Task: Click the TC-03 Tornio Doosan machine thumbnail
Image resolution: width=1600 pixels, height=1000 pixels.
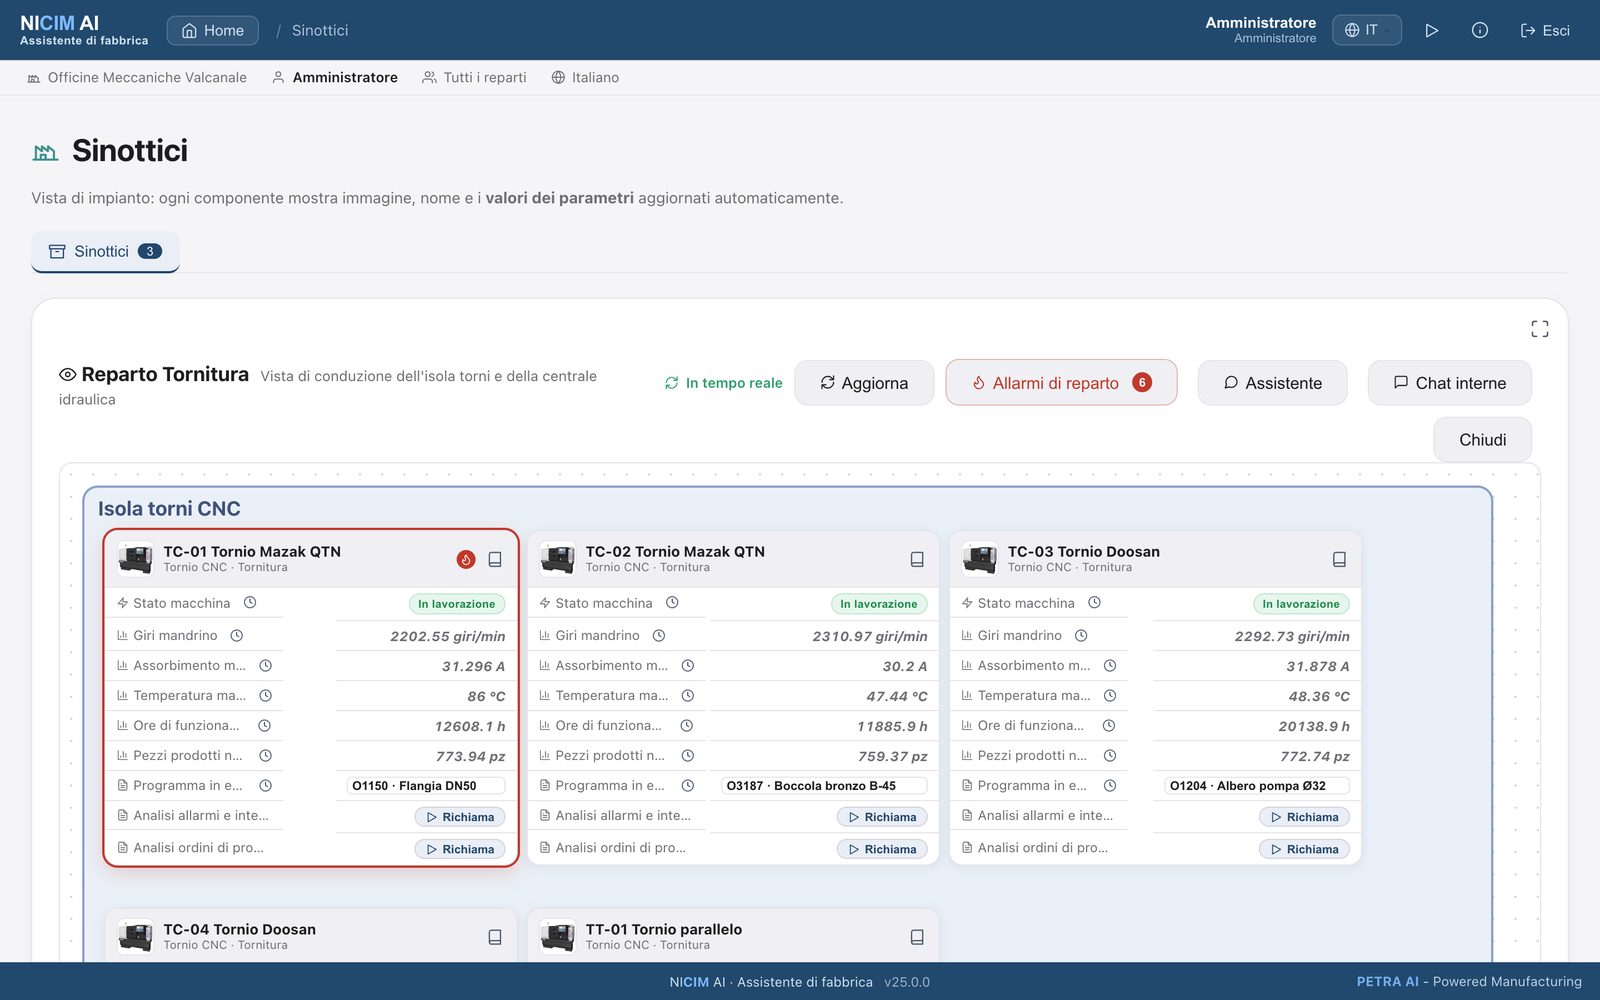Action: click(x=979, y=559)
